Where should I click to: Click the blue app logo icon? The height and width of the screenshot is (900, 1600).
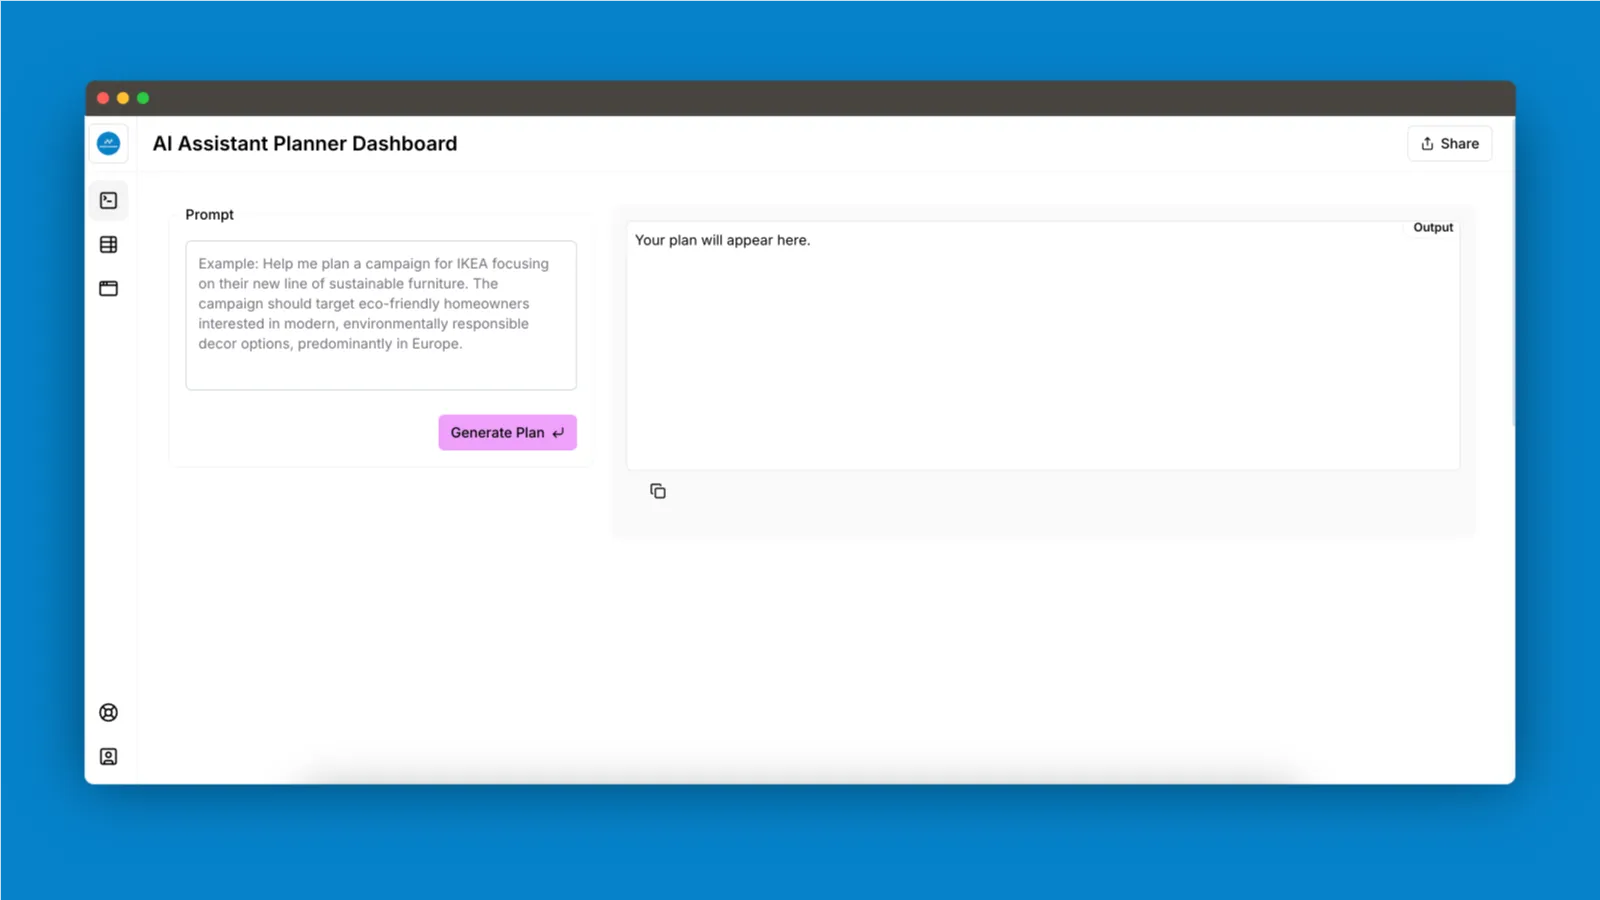coord(109,144)
